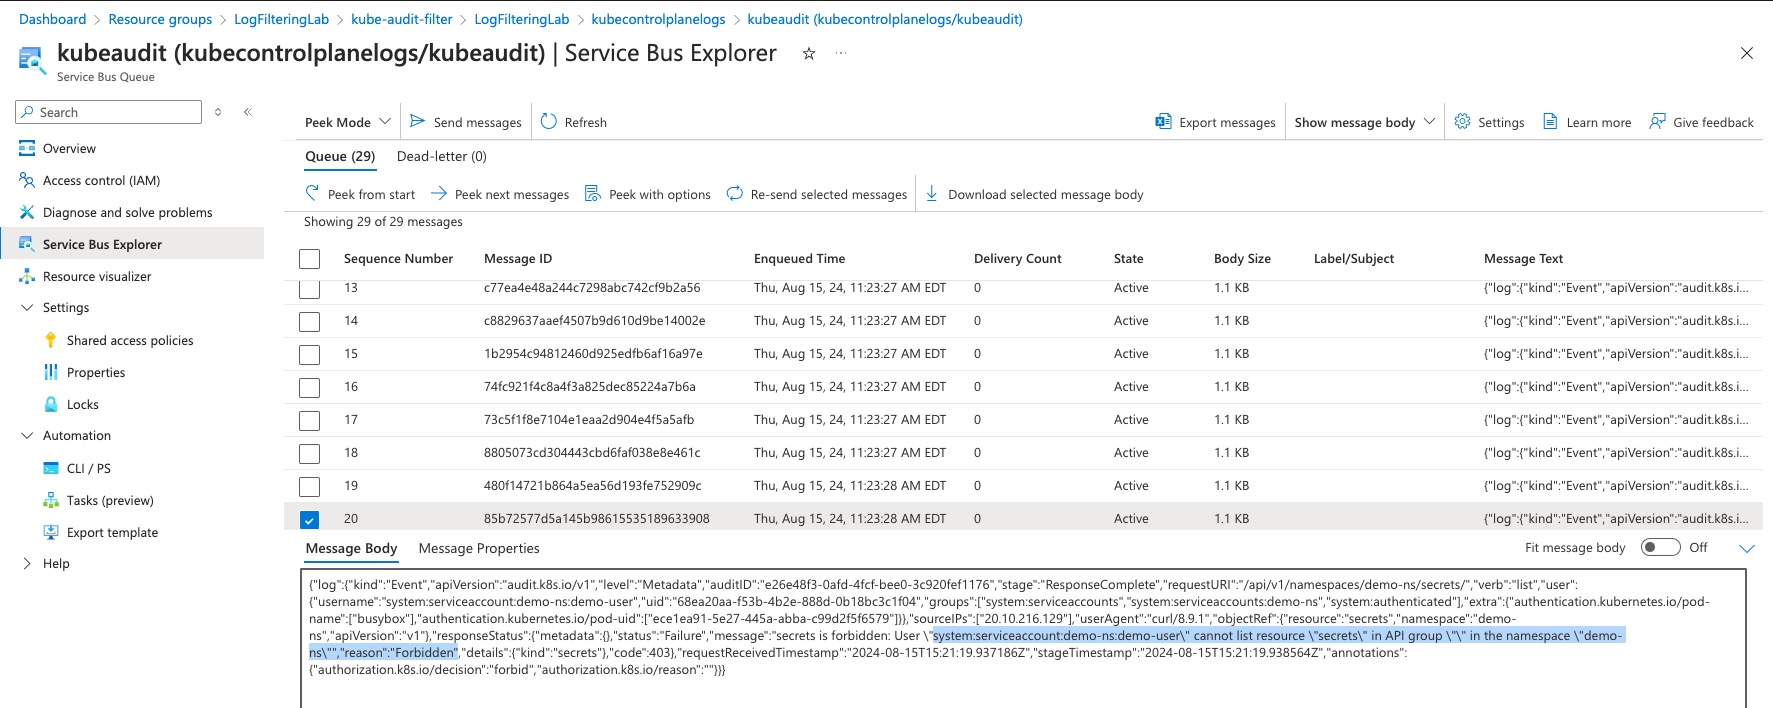Select all messages via header checkbox
Viewport: 1773px width, 708px height.
(310, 259)
